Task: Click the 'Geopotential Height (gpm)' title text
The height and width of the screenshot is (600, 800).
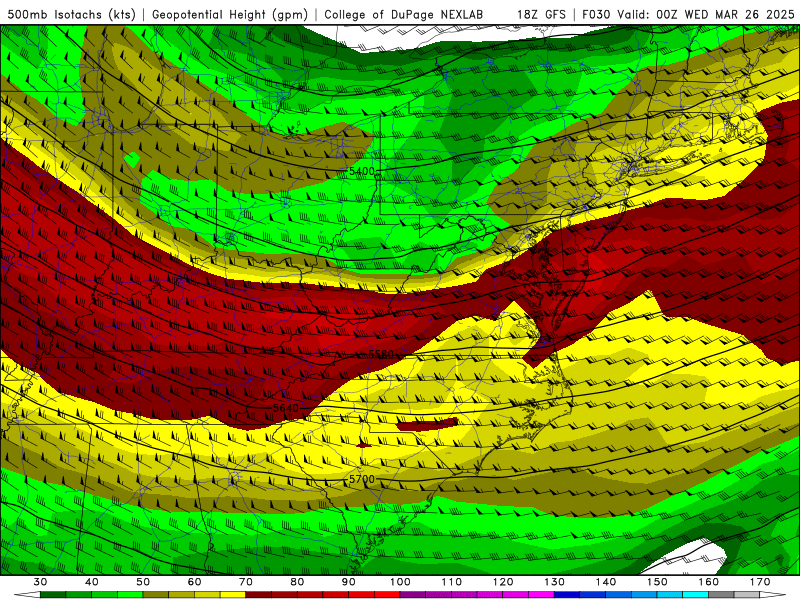Action: pyautogui.click(x=230, y=14)
